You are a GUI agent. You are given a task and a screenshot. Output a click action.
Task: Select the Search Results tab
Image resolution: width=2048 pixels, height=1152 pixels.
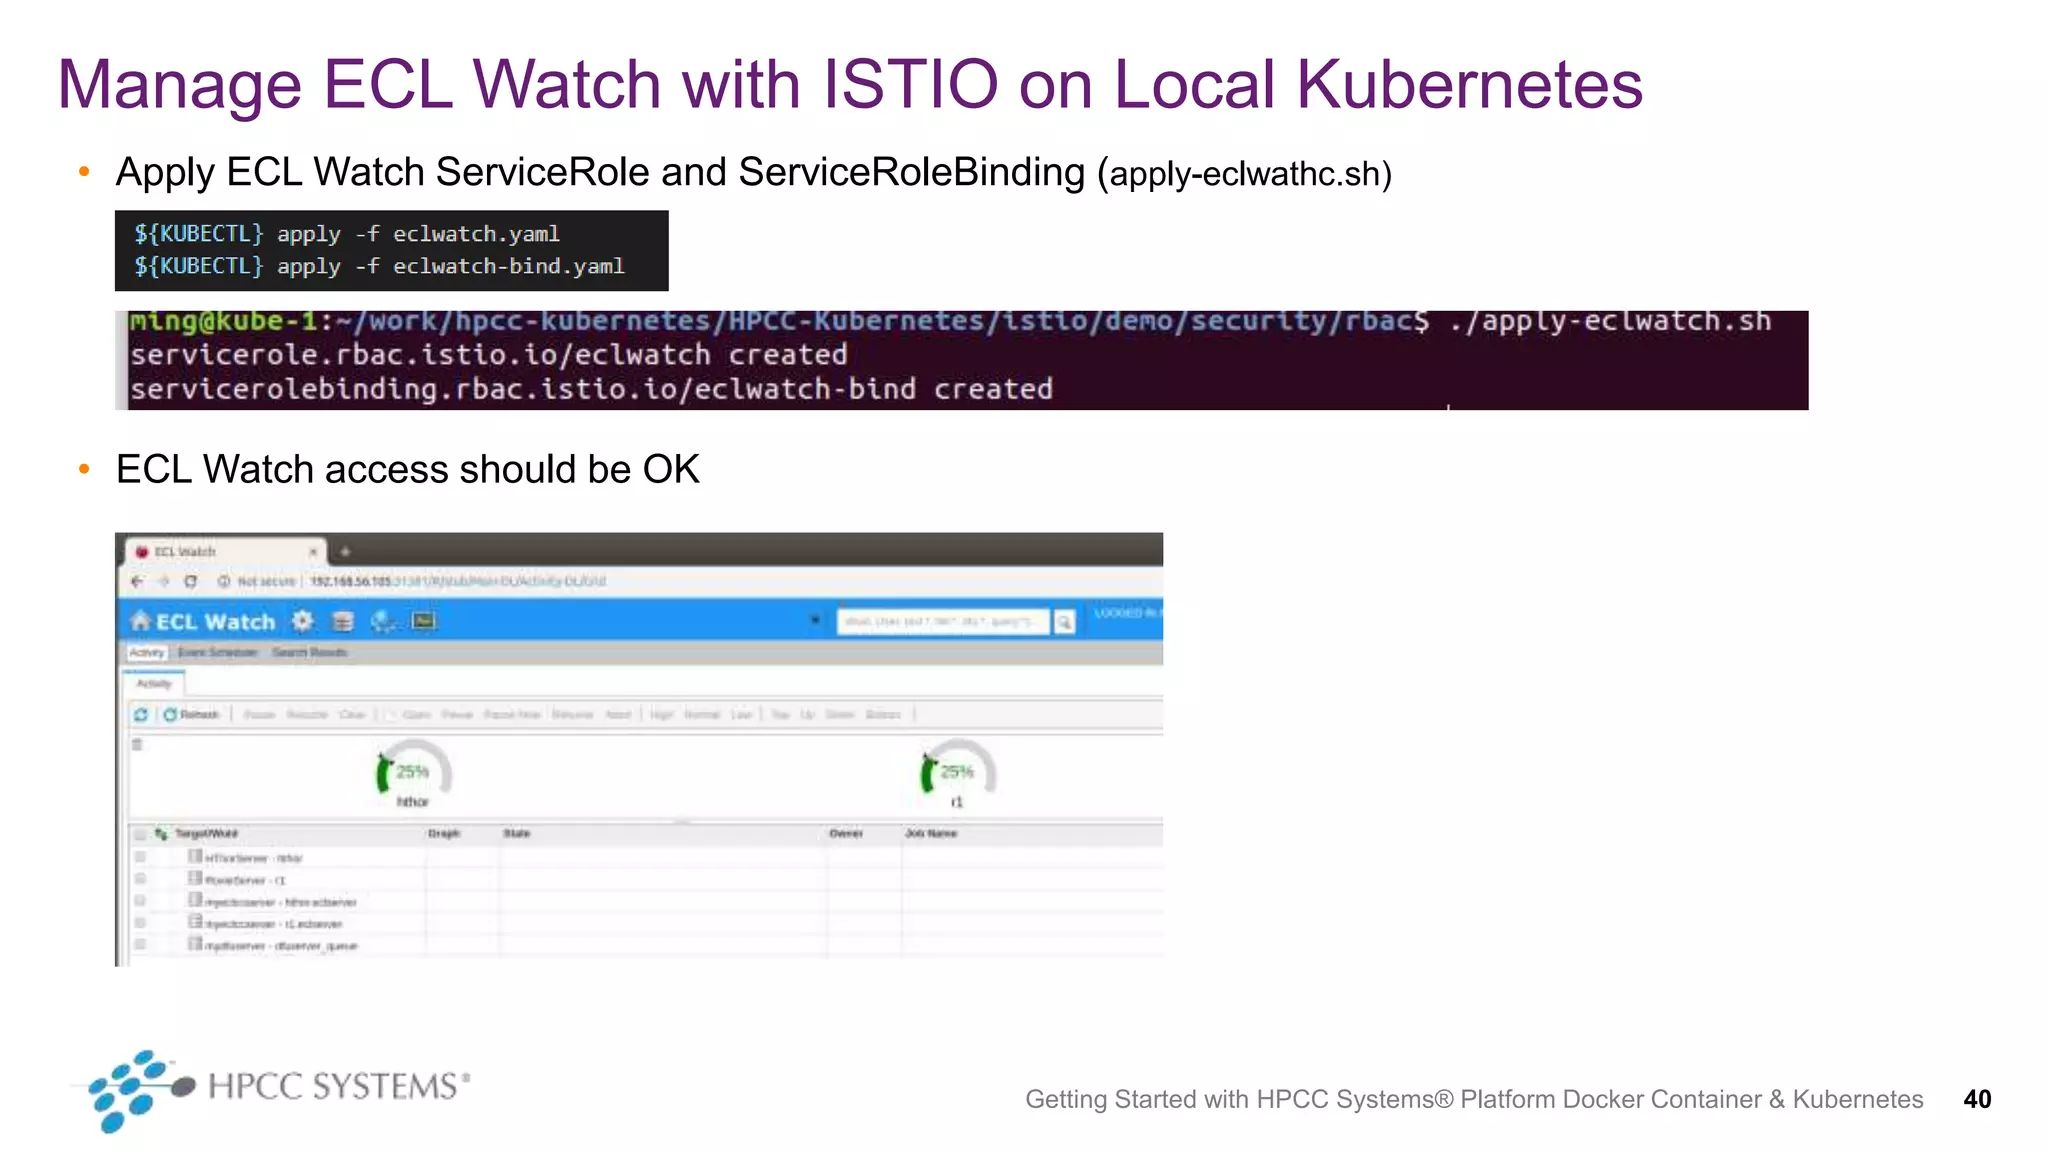(310, 652)
